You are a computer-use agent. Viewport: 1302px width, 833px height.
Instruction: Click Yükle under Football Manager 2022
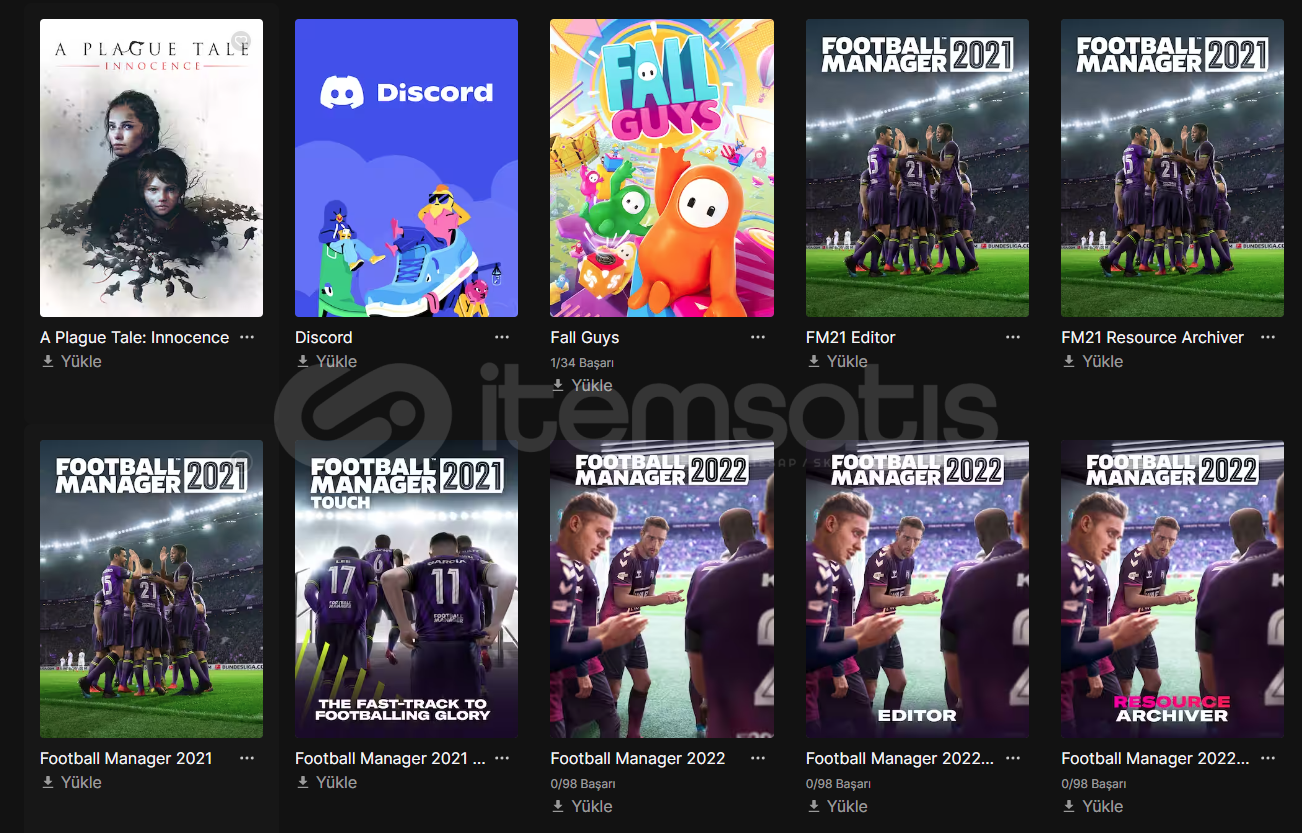582,807
